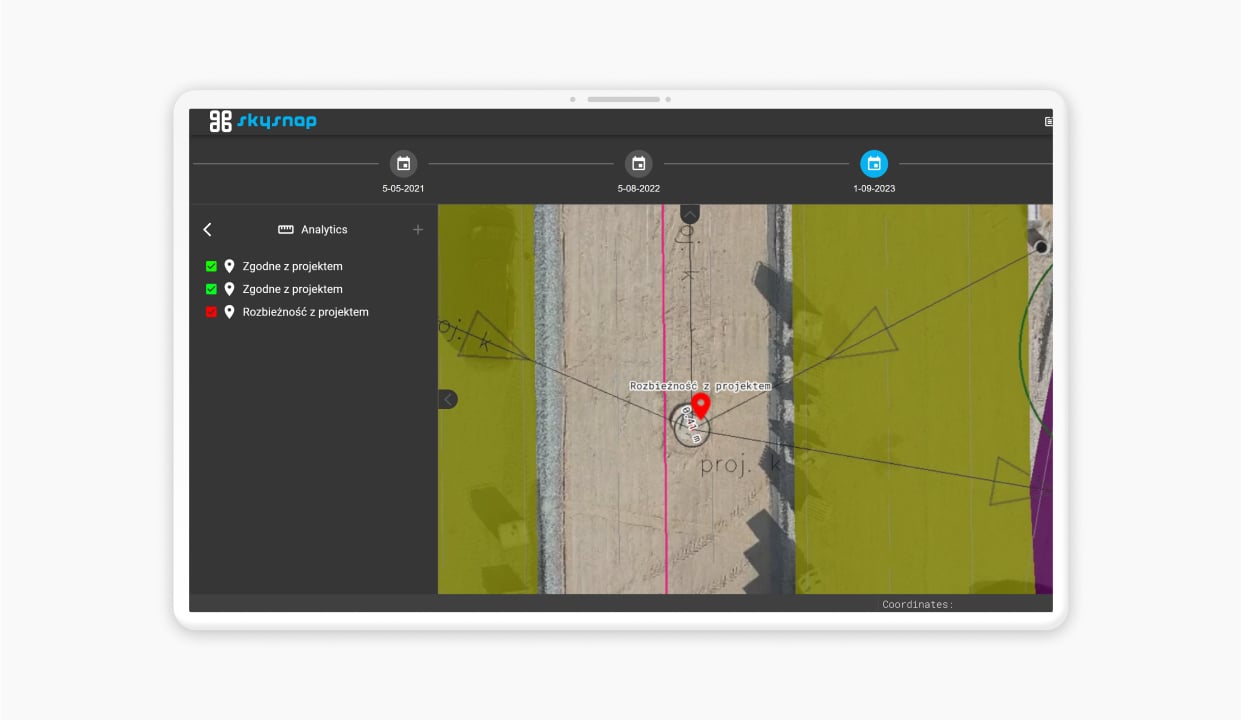Screen dimensions: 1241x720
Task: Click the Rozbieżność z projektem label on the map
Action: pos(700,384)
